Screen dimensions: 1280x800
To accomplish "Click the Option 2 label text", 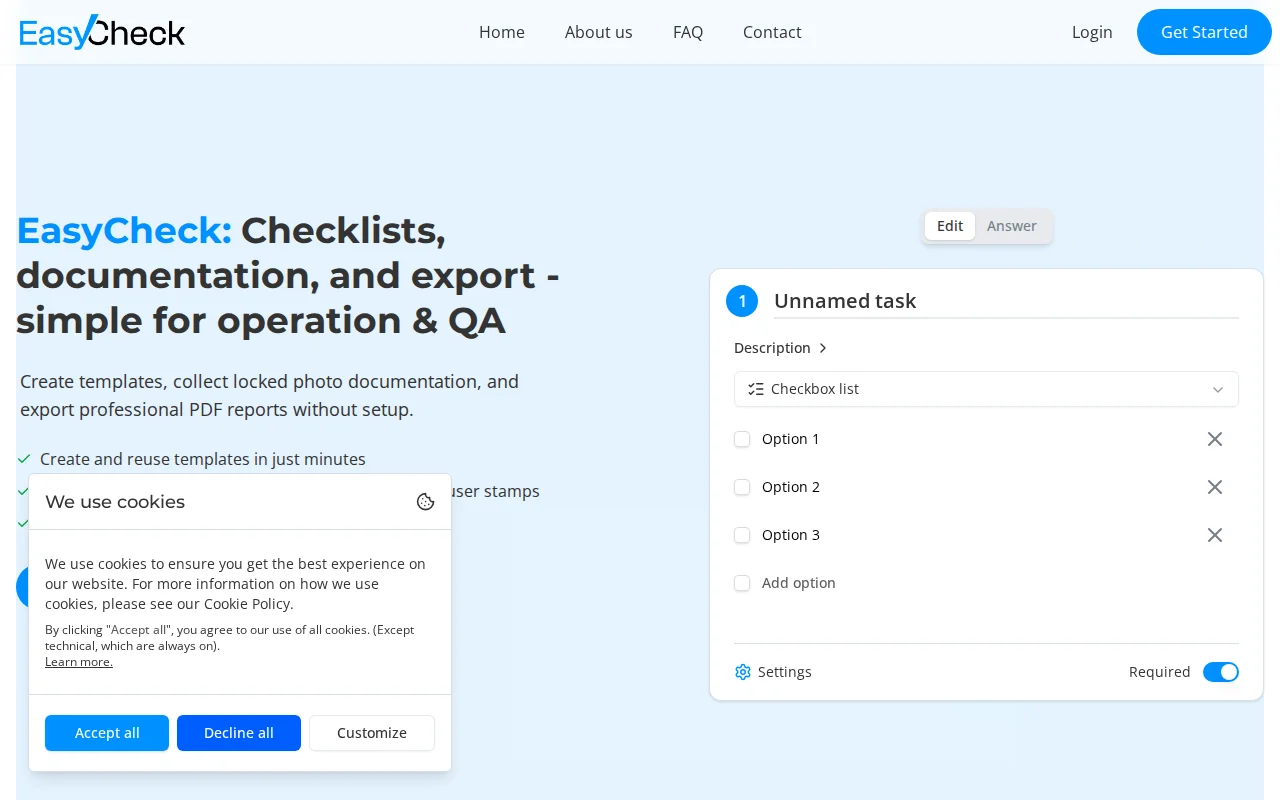I will coord(791,487).
